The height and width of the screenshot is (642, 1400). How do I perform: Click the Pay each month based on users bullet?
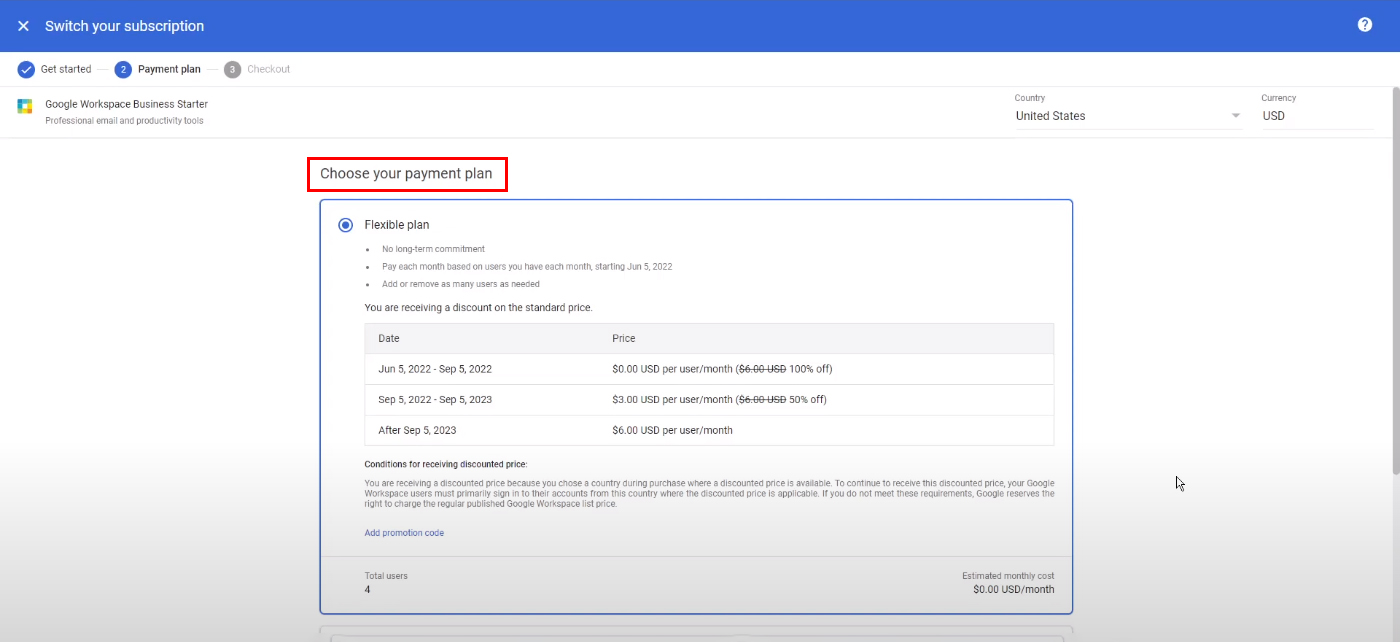(x=527, y=267)
